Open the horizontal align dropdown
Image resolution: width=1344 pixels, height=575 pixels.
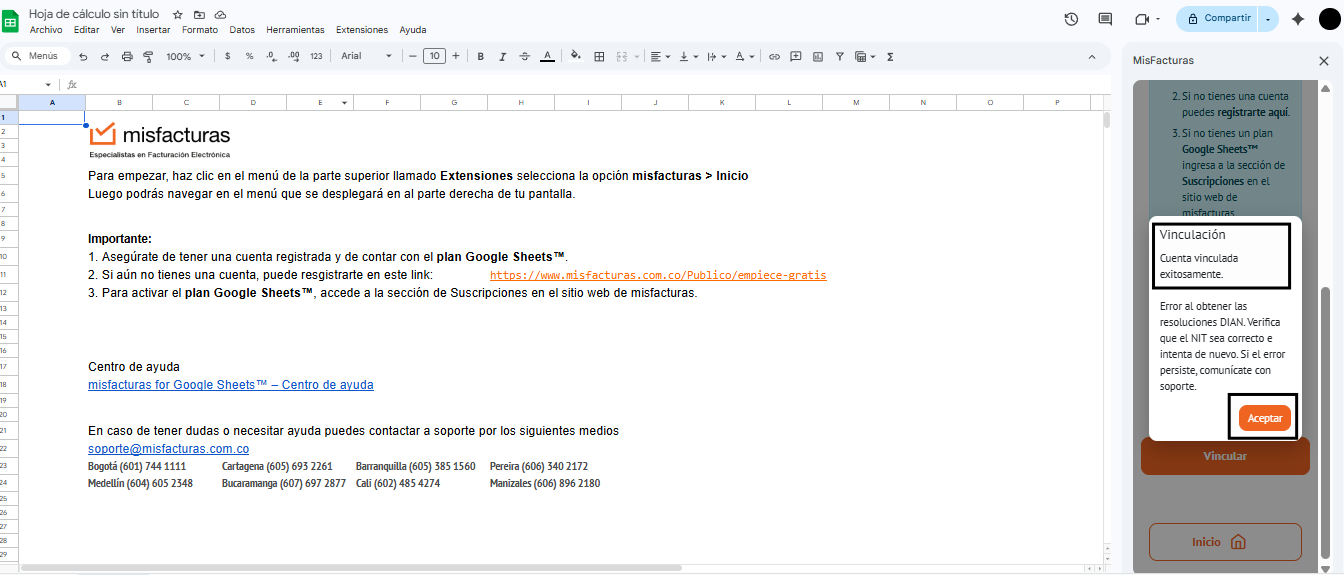pyautogui.click(x=660, y=57)
